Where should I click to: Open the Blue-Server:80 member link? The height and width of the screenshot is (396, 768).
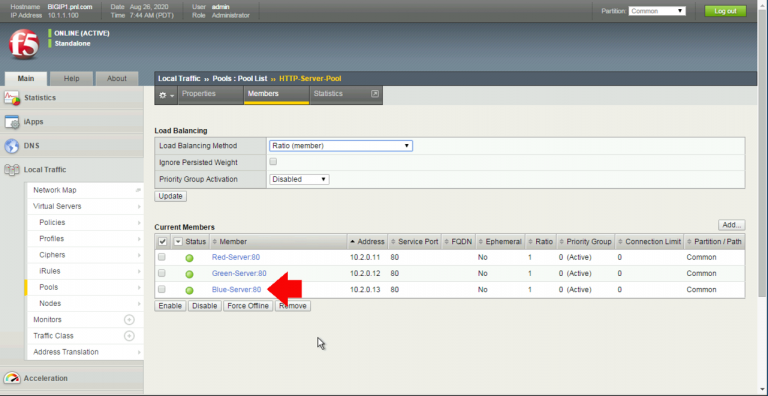(x=236, y=290)
